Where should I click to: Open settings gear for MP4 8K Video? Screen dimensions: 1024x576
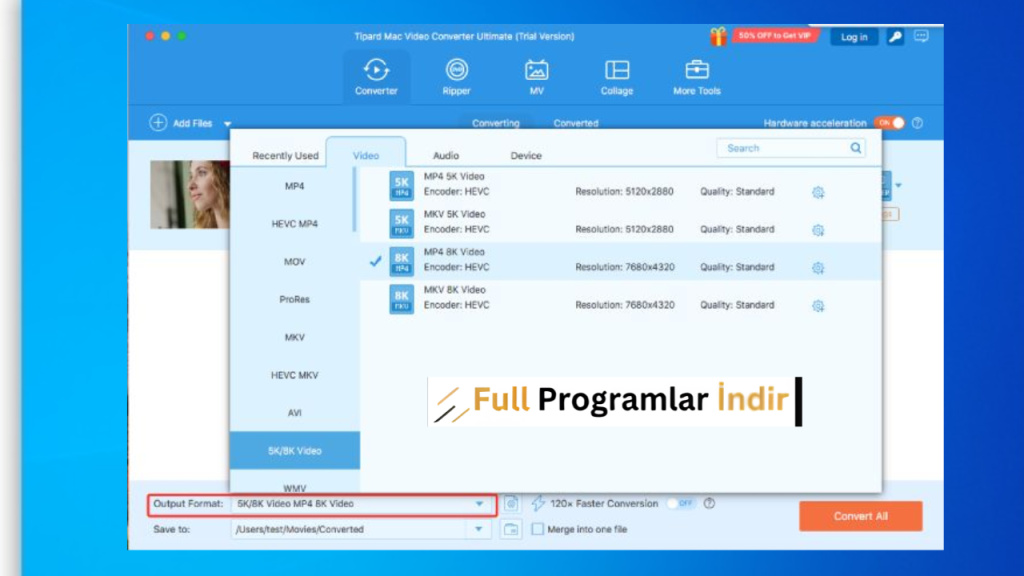pos(818,268)
